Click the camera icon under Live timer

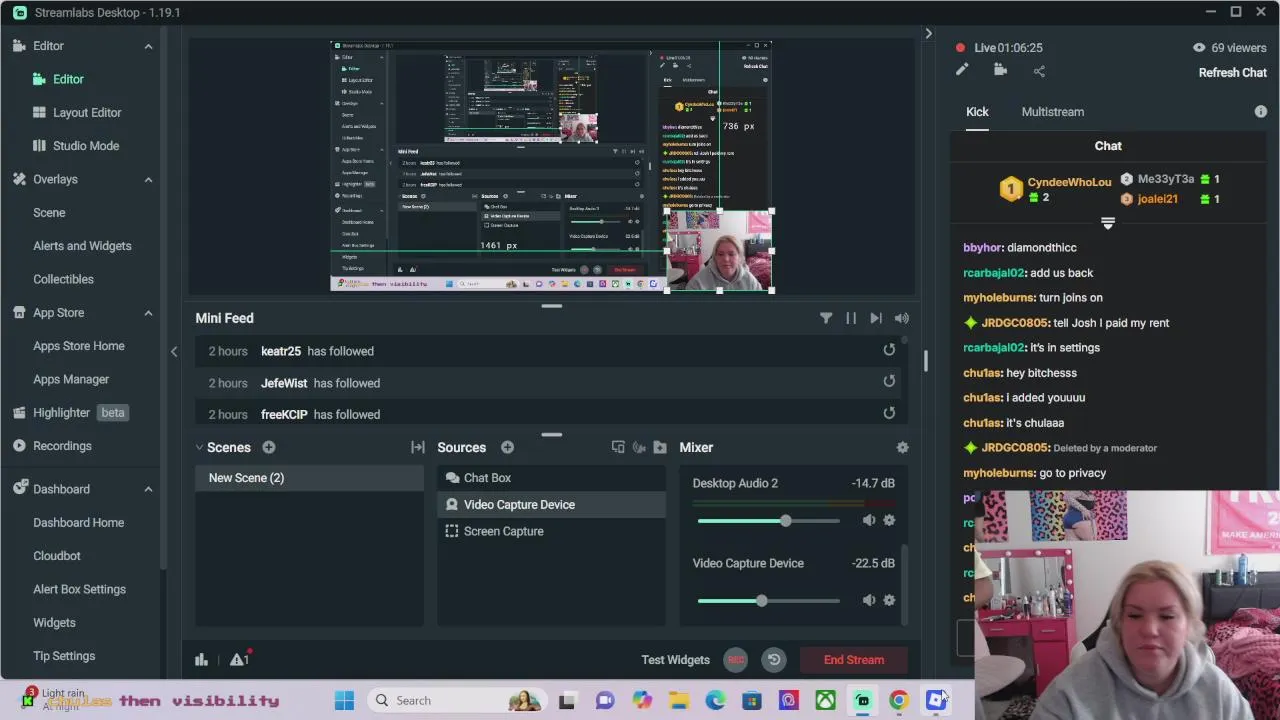coord(1000,70)
